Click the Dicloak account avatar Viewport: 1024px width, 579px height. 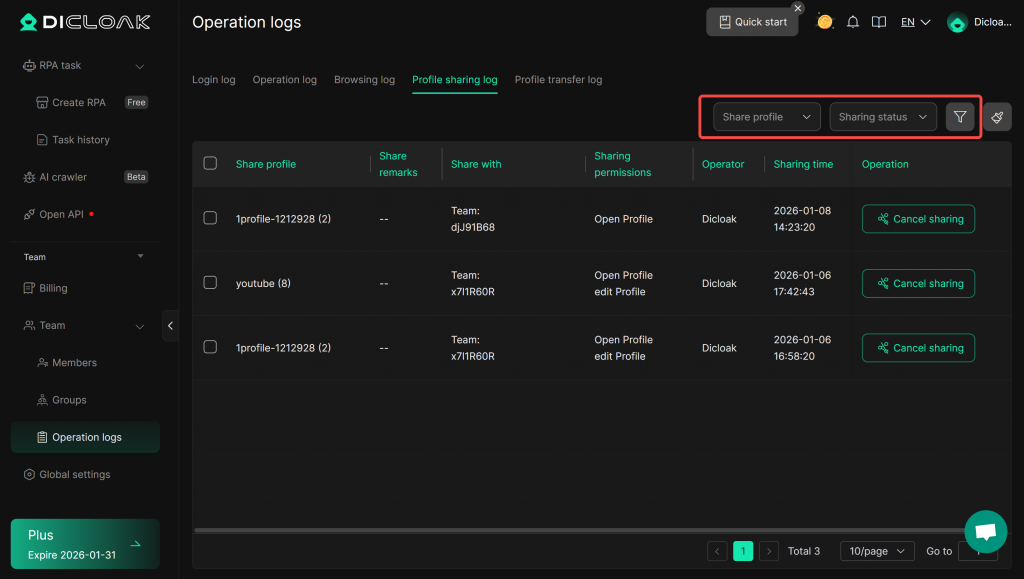(957, 23)
